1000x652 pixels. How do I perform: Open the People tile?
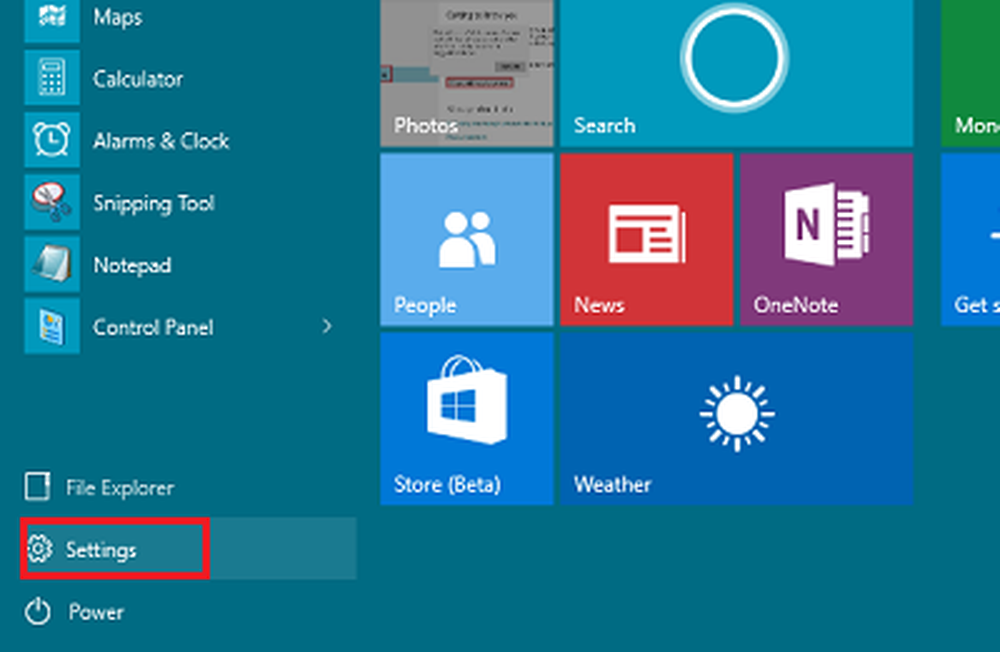(x=466, y=239)
